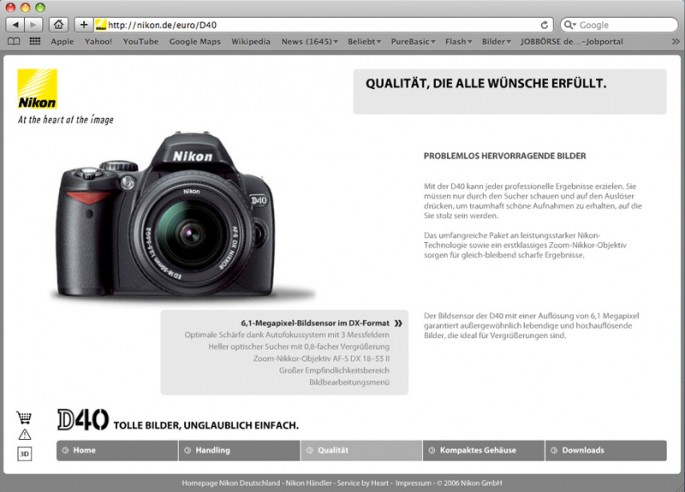Click the favicon in the address bar
This screenshot has width=685, height=492.
tap(101, 25)
